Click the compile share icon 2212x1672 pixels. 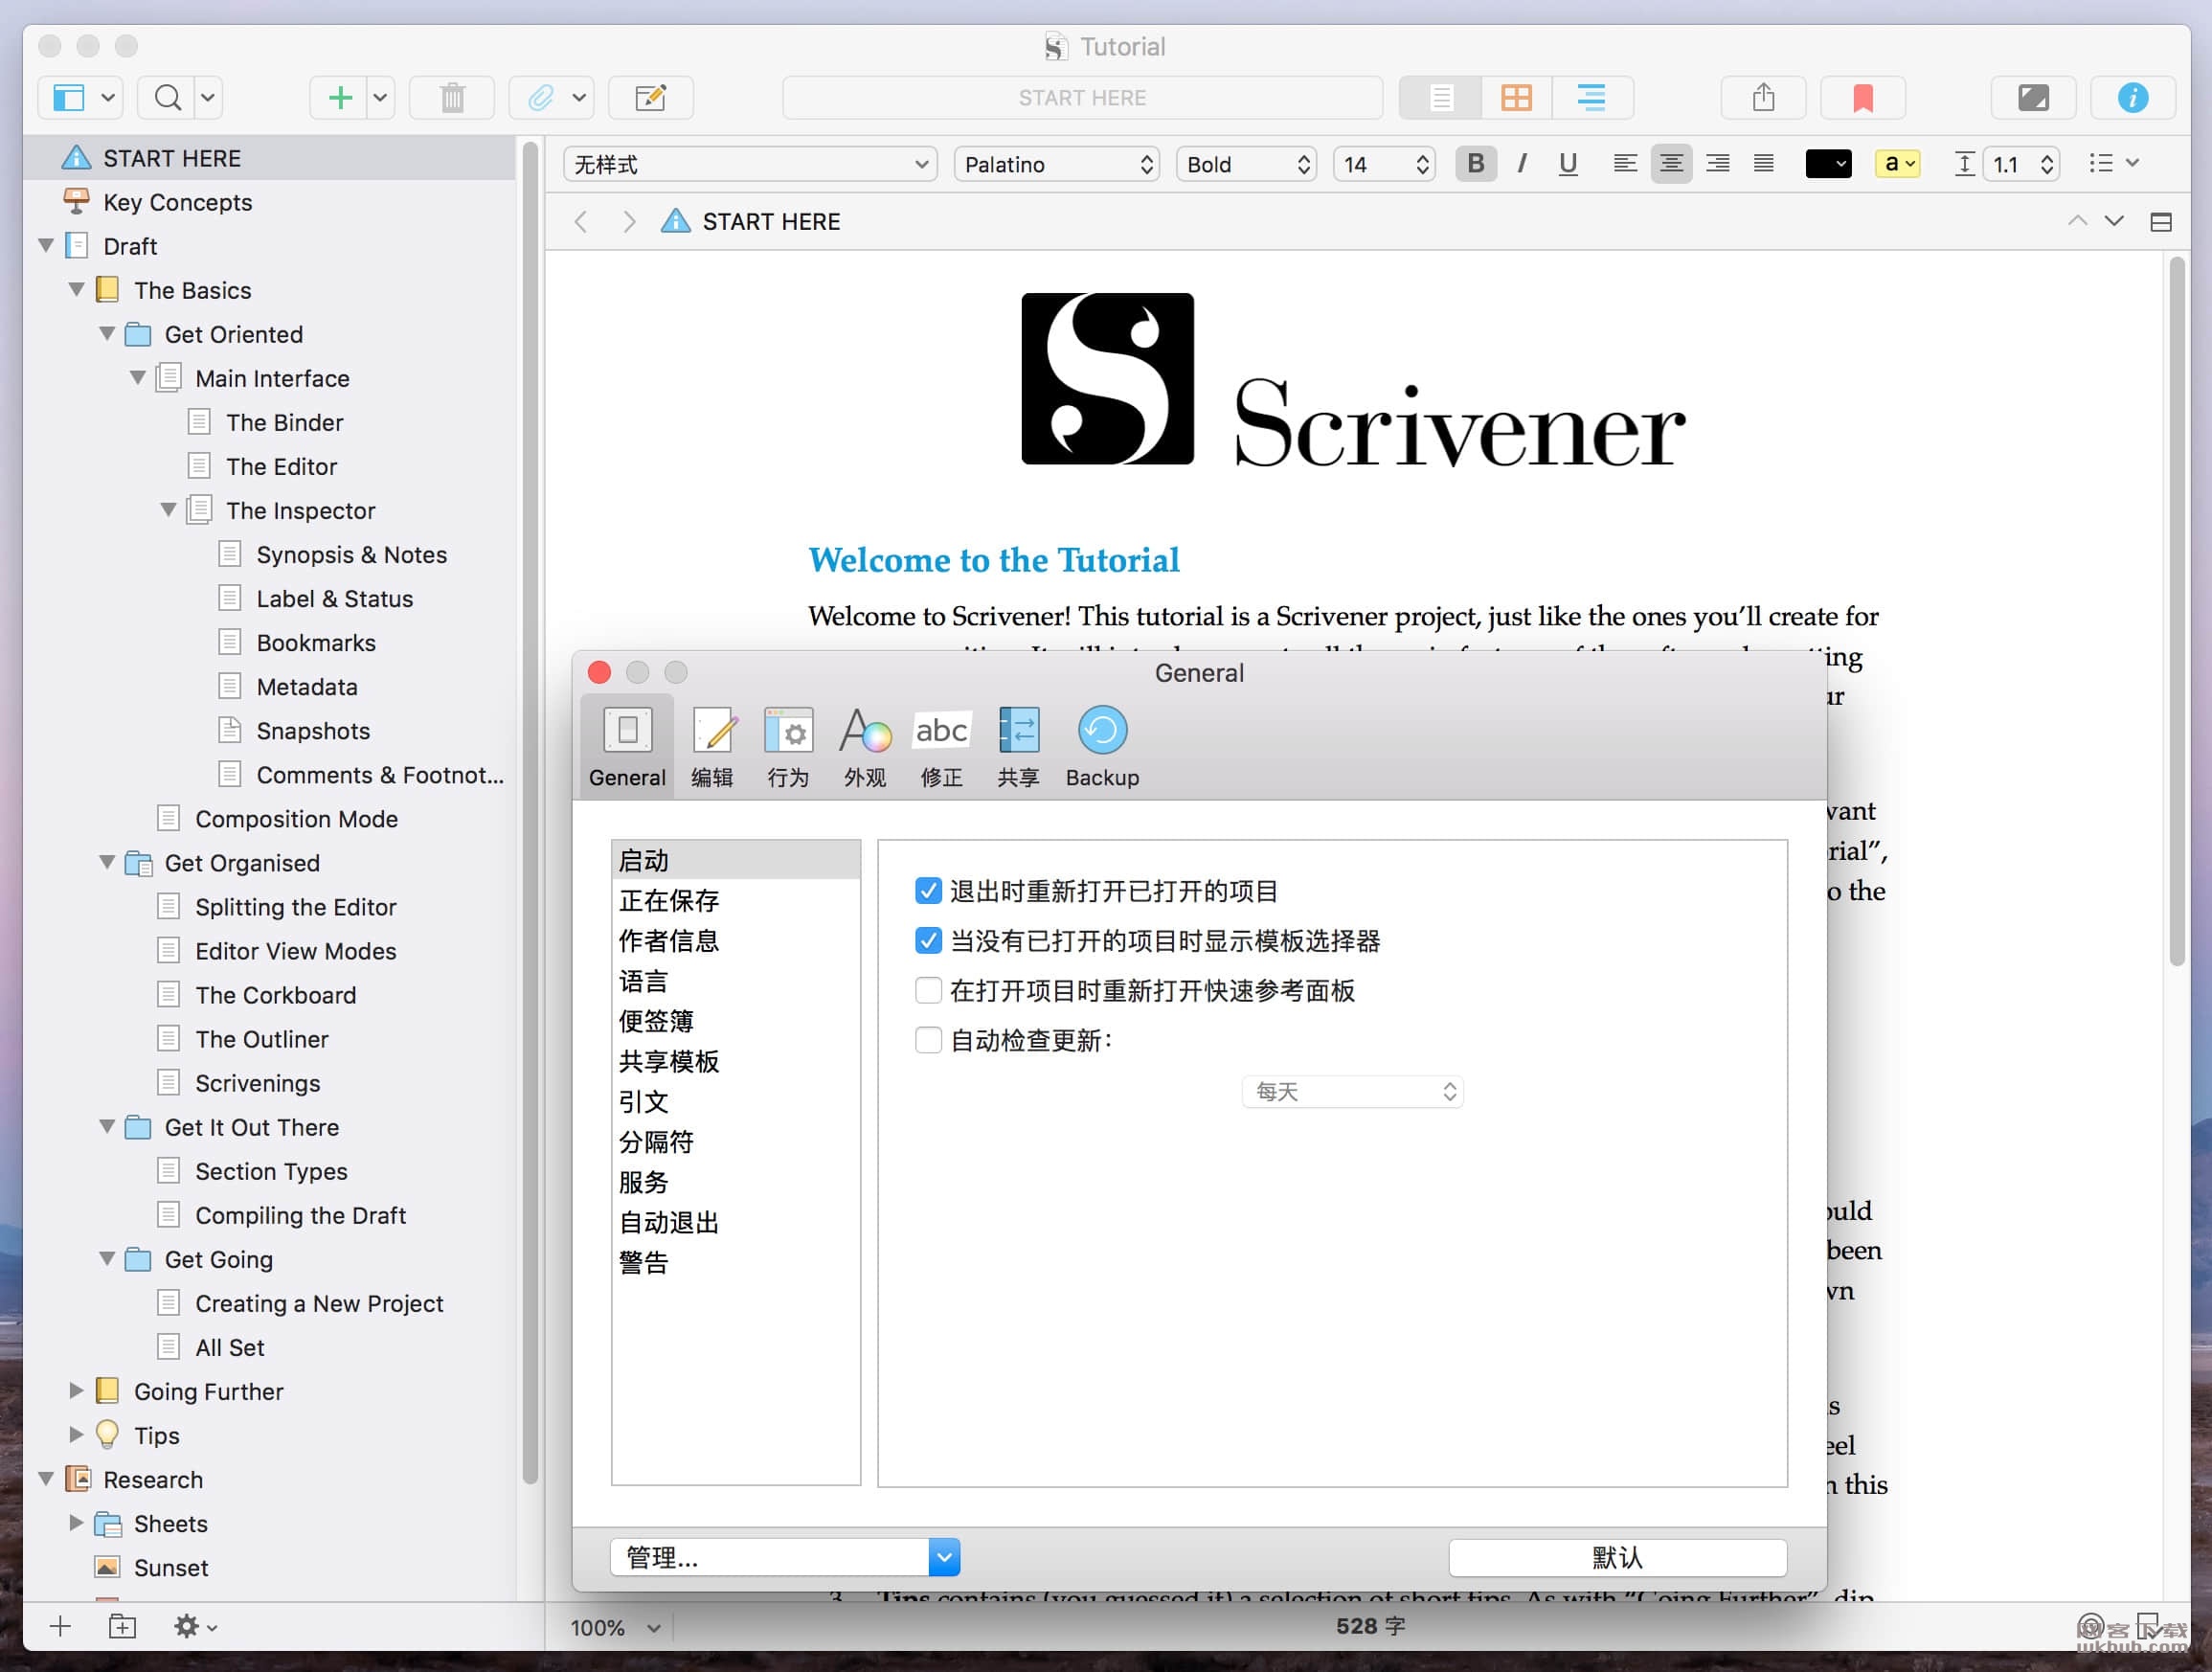coord(1764,98)
